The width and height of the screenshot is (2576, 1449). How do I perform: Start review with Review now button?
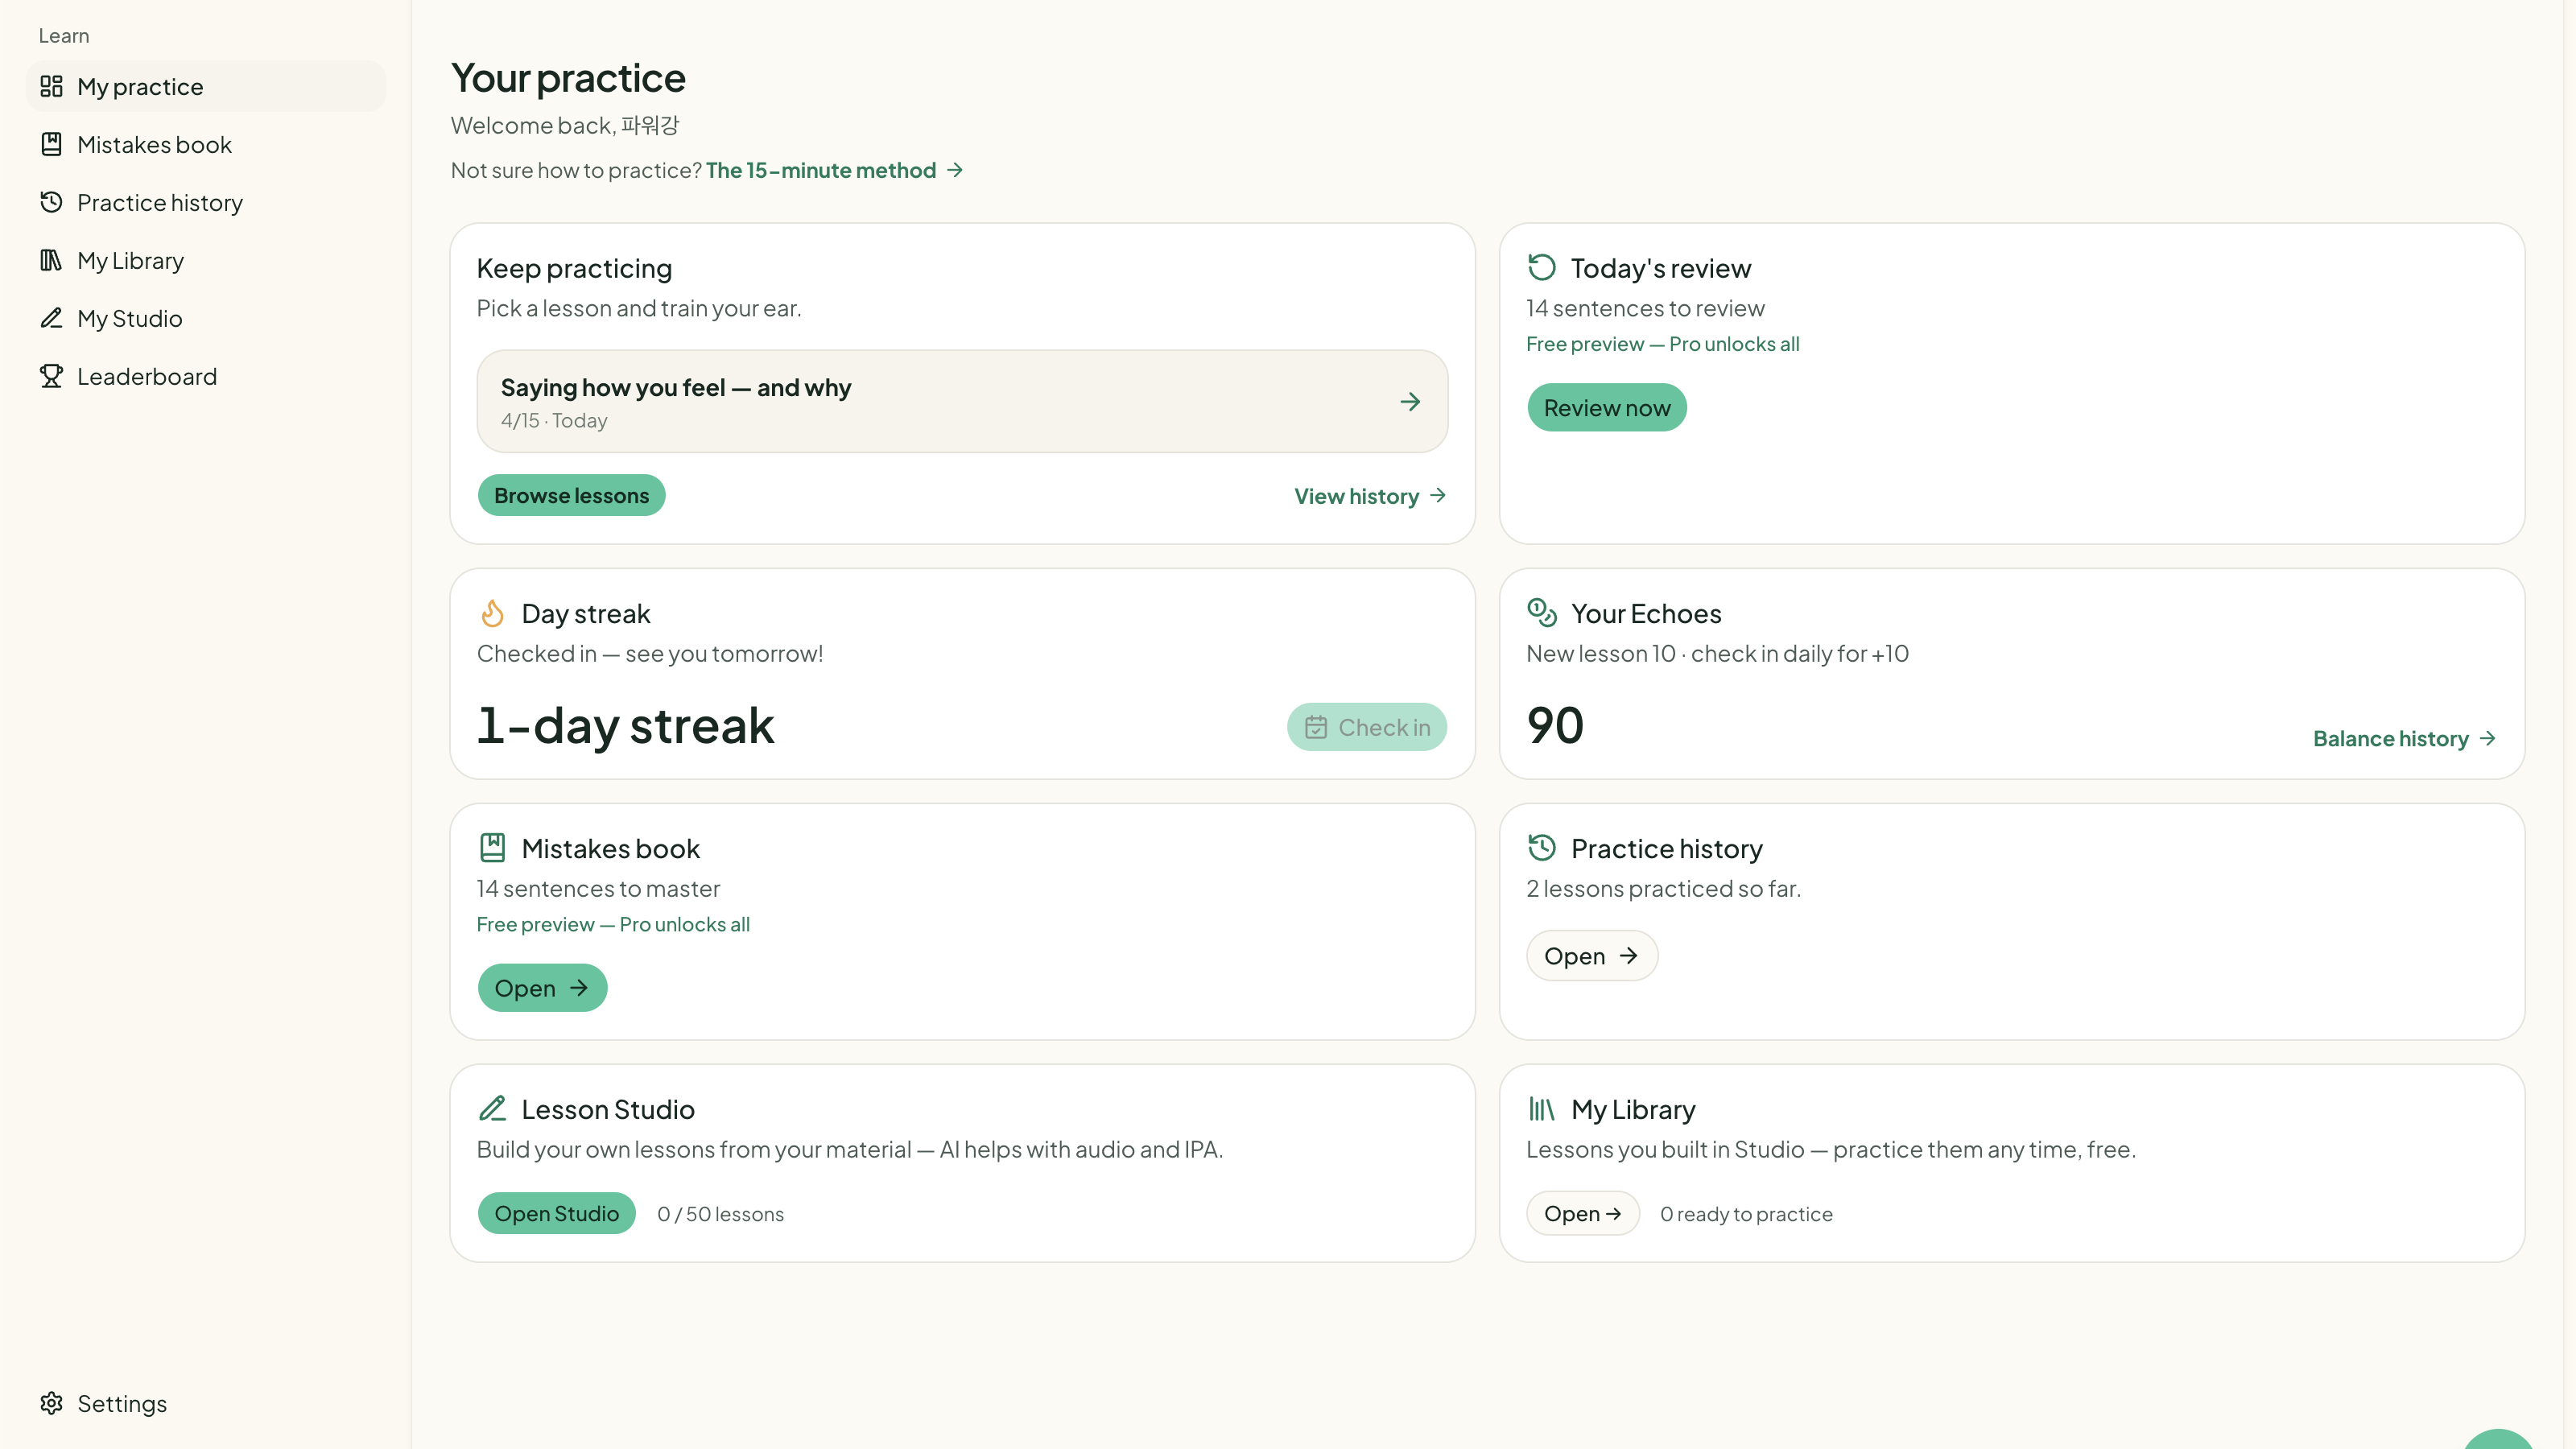(1606, 408)
